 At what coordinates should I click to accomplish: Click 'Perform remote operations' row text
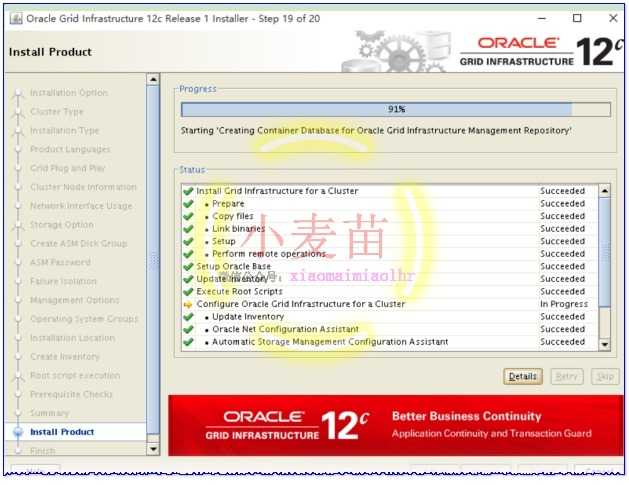point(269,254)
